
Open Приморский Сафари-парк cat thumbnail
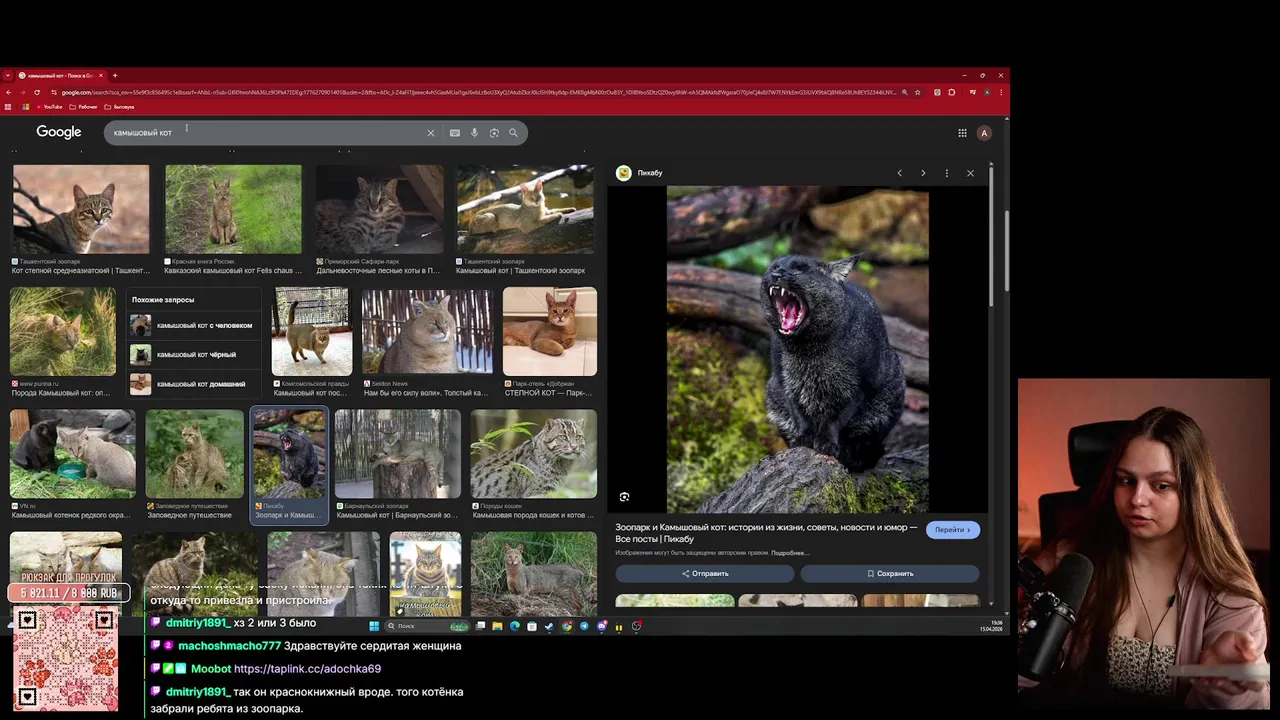[380, 209]
